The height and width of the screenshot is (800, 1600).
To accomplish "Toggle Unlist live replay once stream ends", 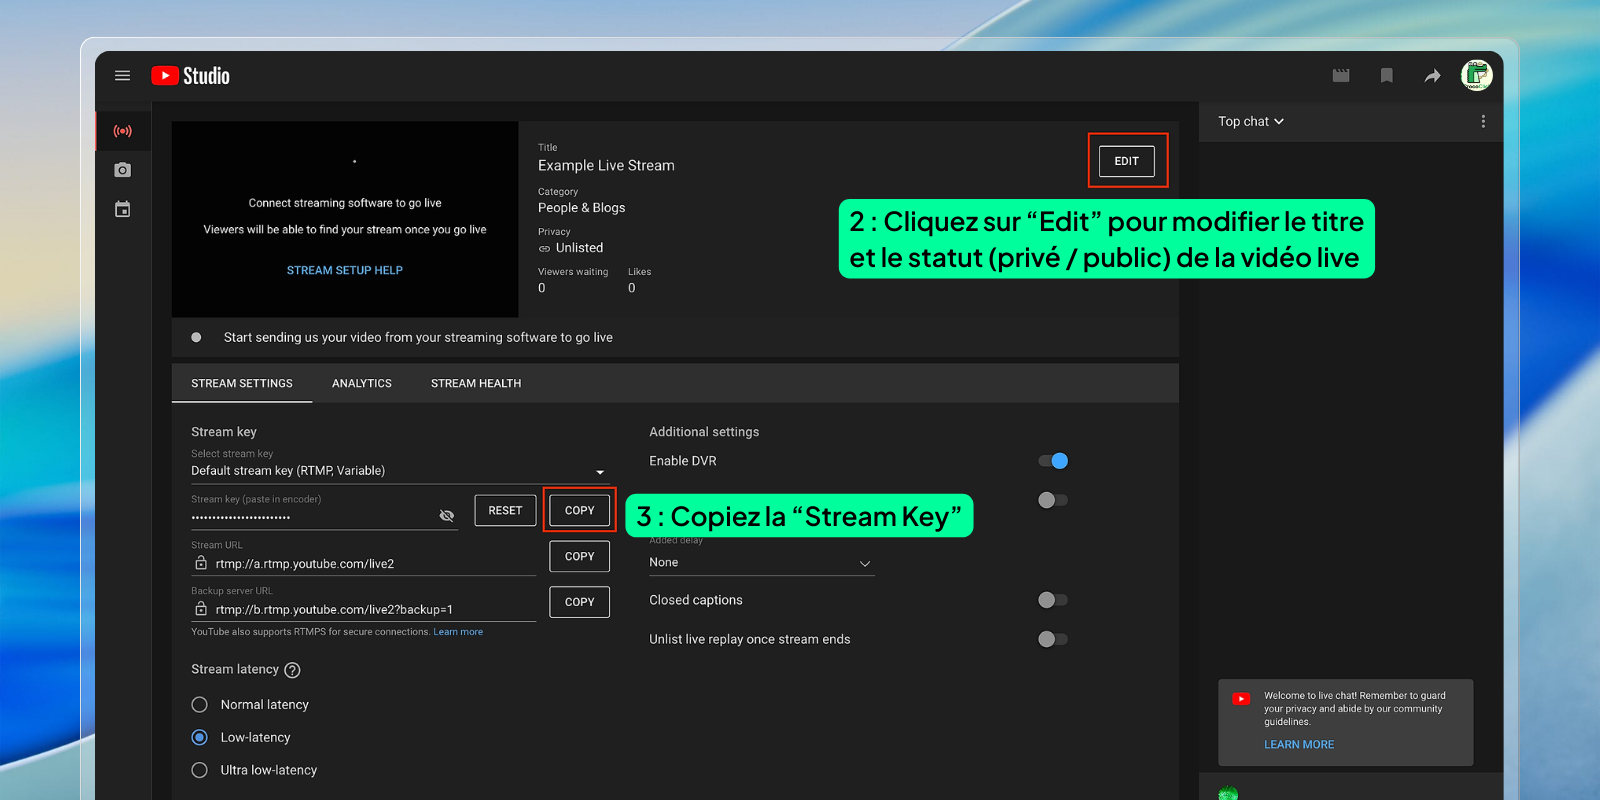I will click(1053, 639).
